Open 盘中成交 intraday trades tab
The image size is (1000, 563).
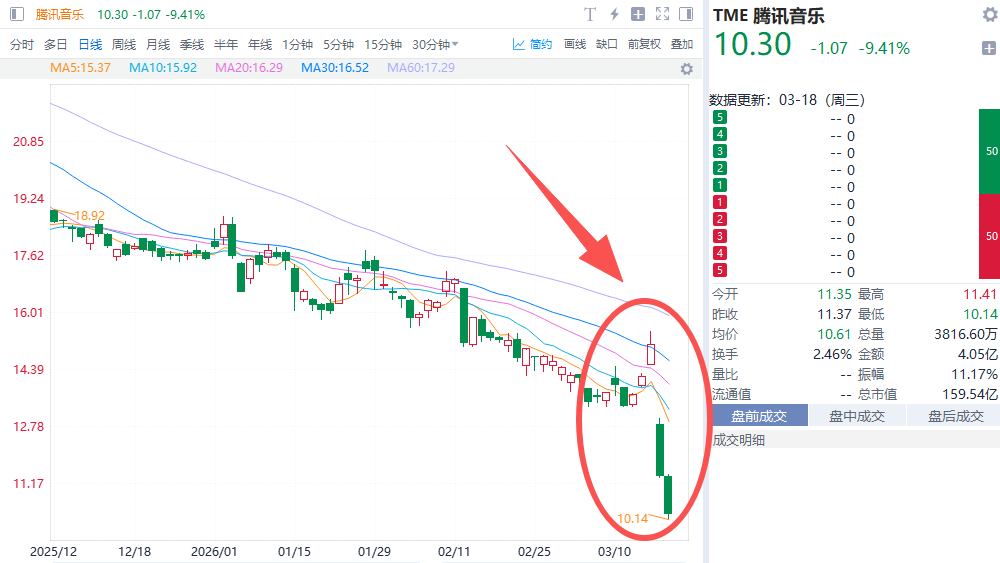tap(857, 416)
